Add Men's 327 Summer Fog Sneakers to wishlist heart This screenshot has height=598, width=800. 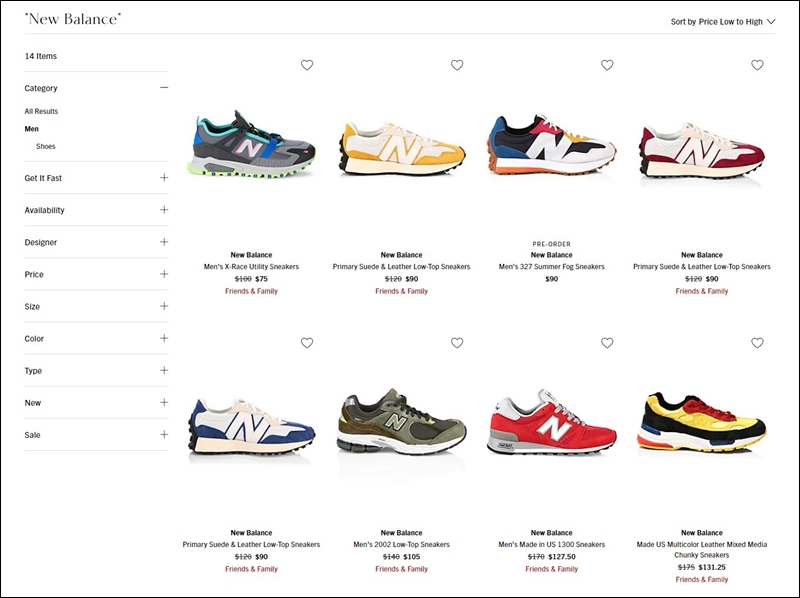(607, 65)
